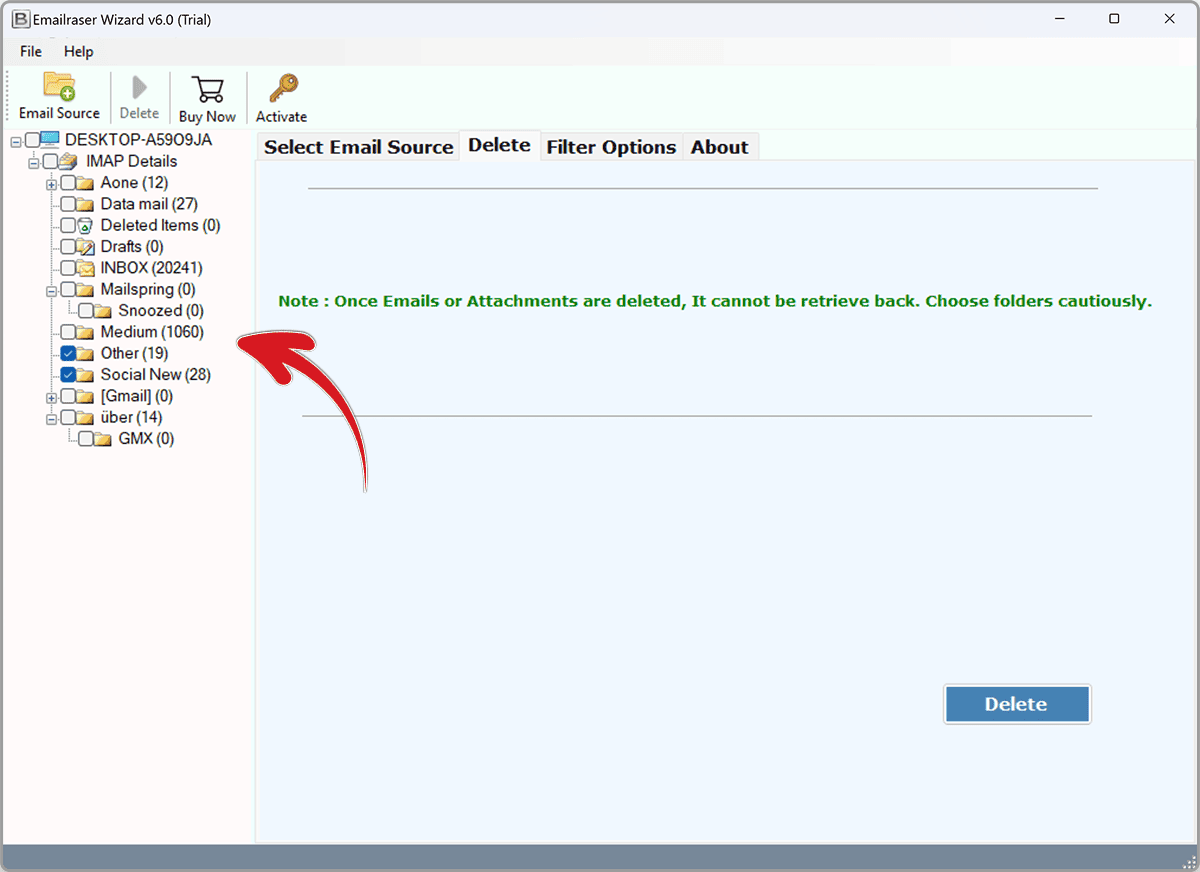Select the 'GMX (0)' tree label
The width and height of the screenshot is (1200, 872).
146,439
